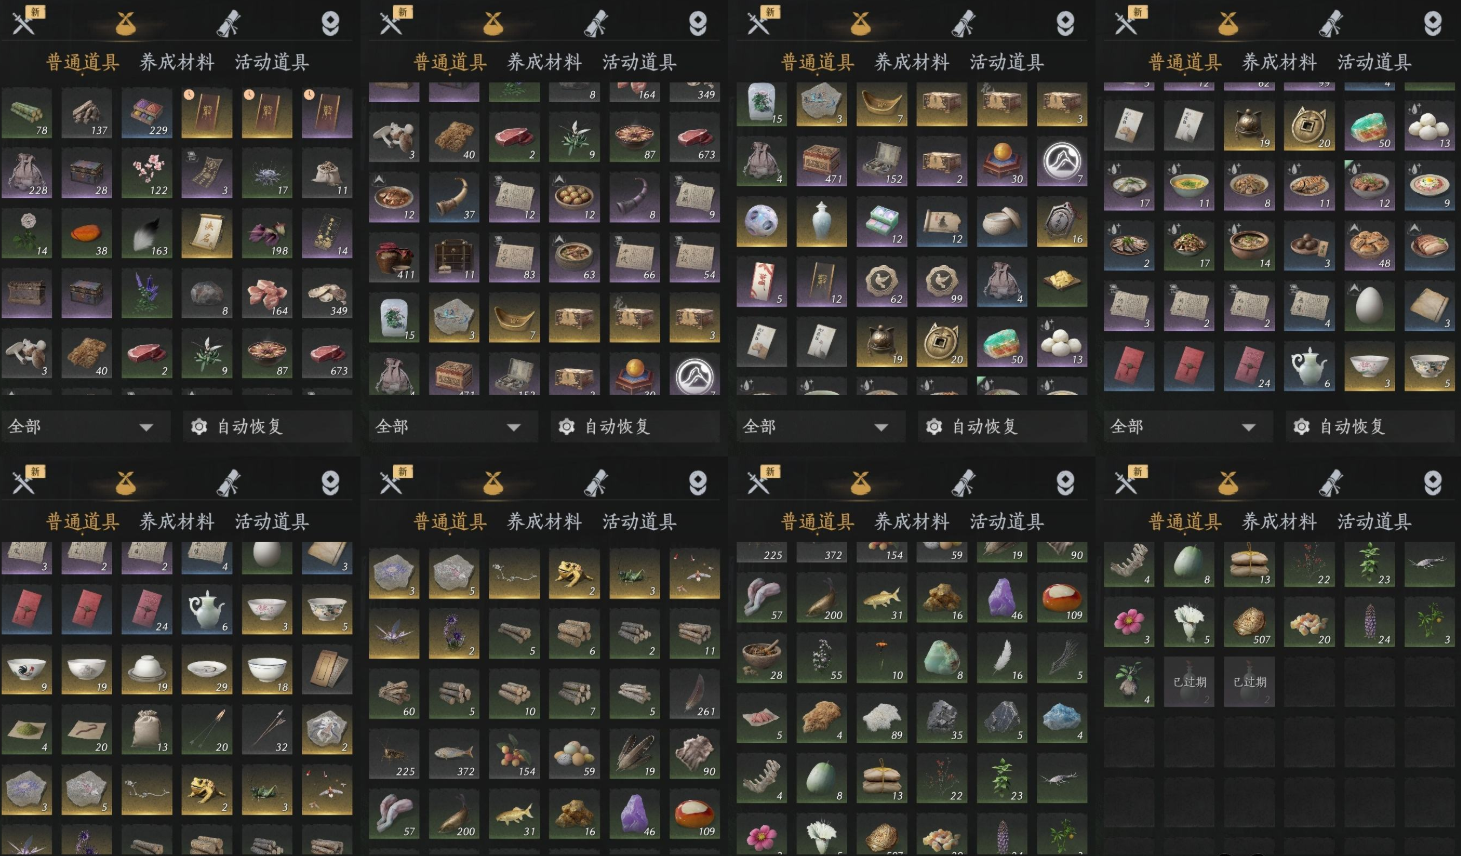Screen dimensions: 1461x856
Task: Select the dark feather item with count 261
Action: (695, 695)
